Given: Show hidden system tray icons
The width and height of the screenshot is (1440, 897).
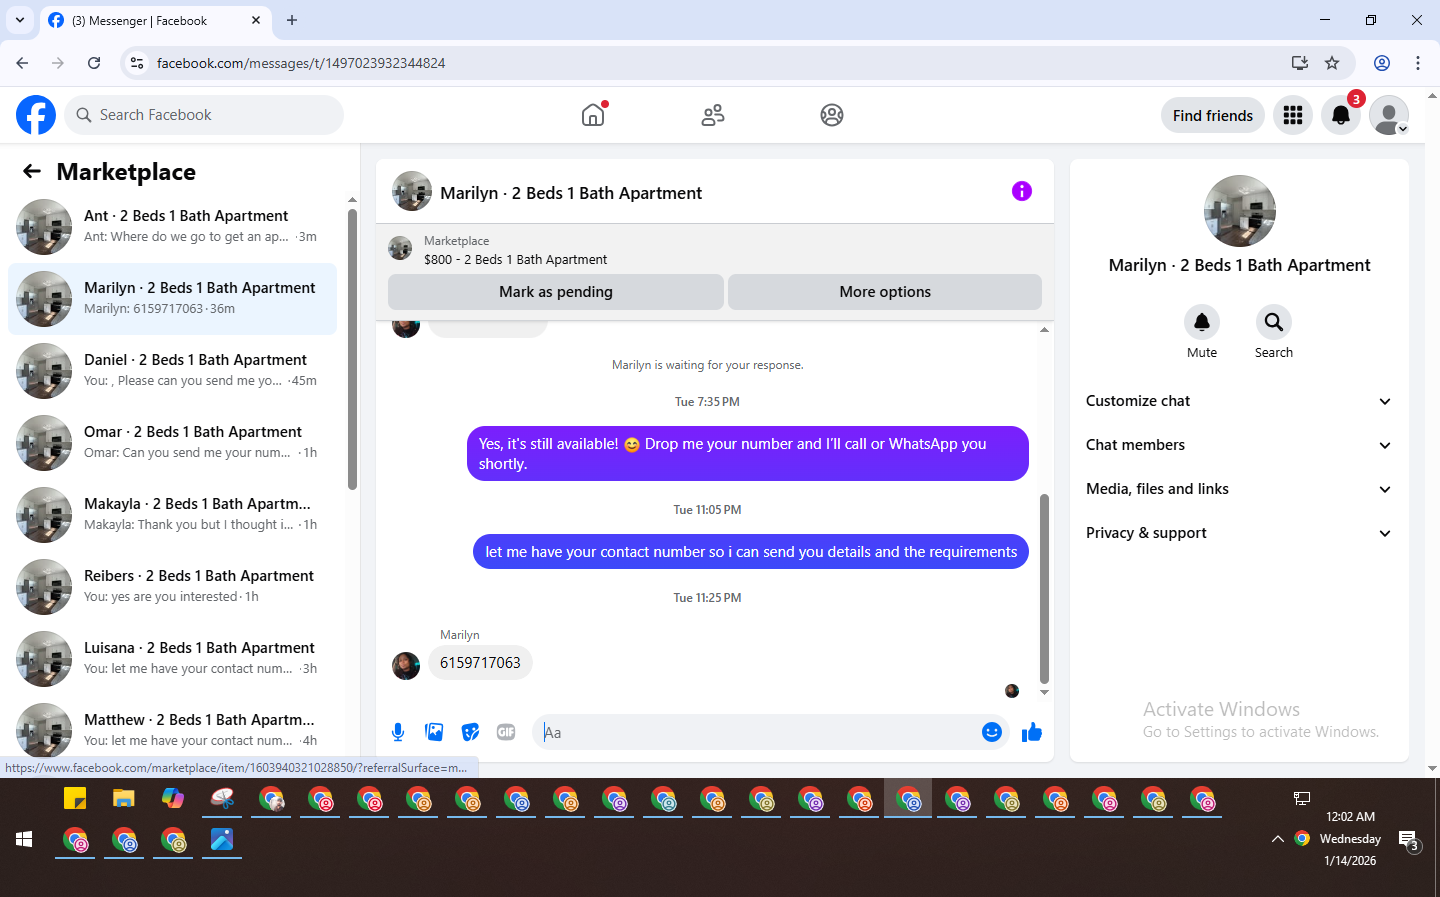Looking at the screenshot, I should (x=1277, y=839).
